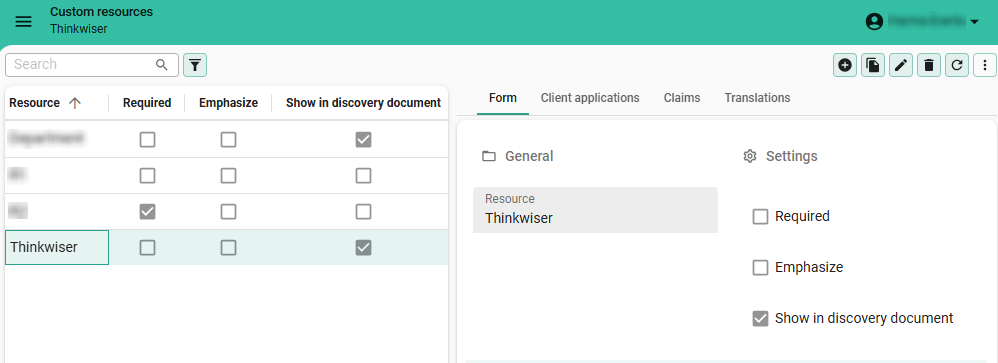Click the Resource field containing Thinkwiser

coord(595,210)
